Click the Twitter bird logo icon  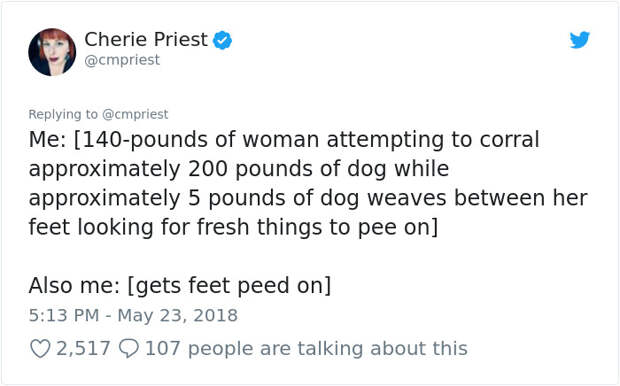[x=580, y=40]
